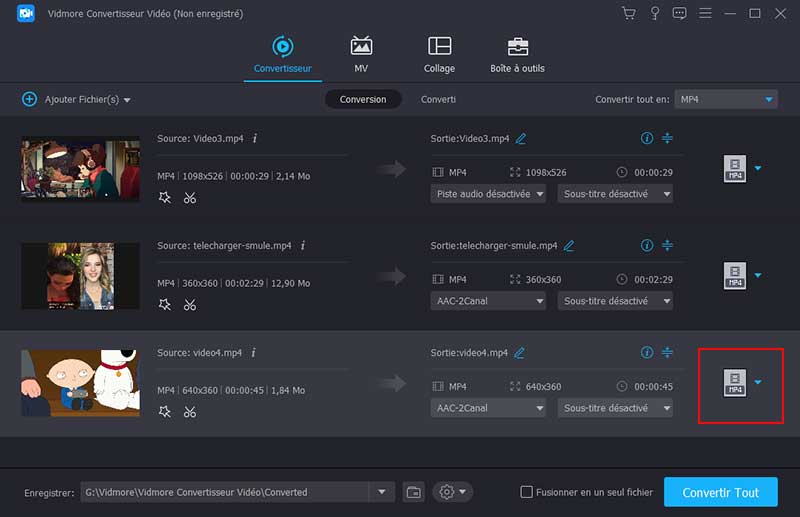Viewport: 800px width, 517px height.
Task: Click the Convertir Tout button
Action: (720, 493)
